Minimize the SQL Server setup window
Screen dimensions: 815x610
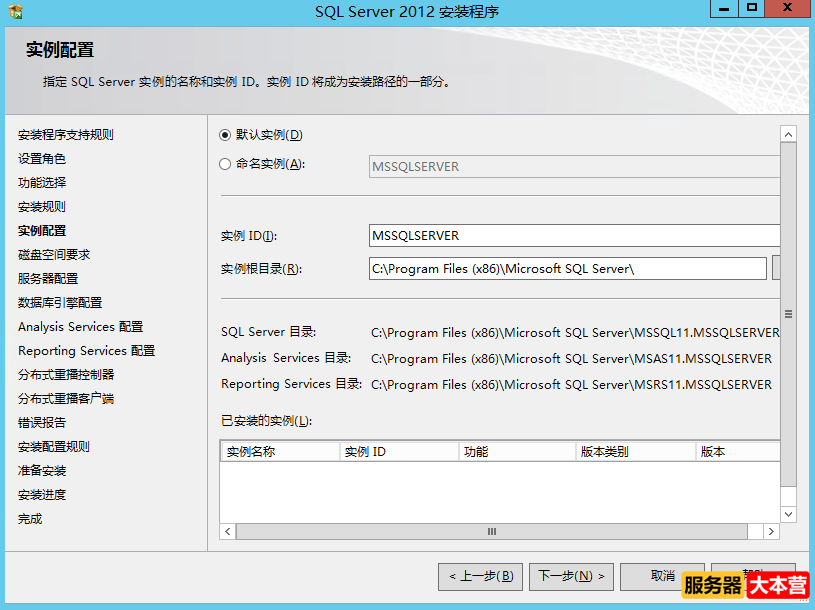pos(724,9)
